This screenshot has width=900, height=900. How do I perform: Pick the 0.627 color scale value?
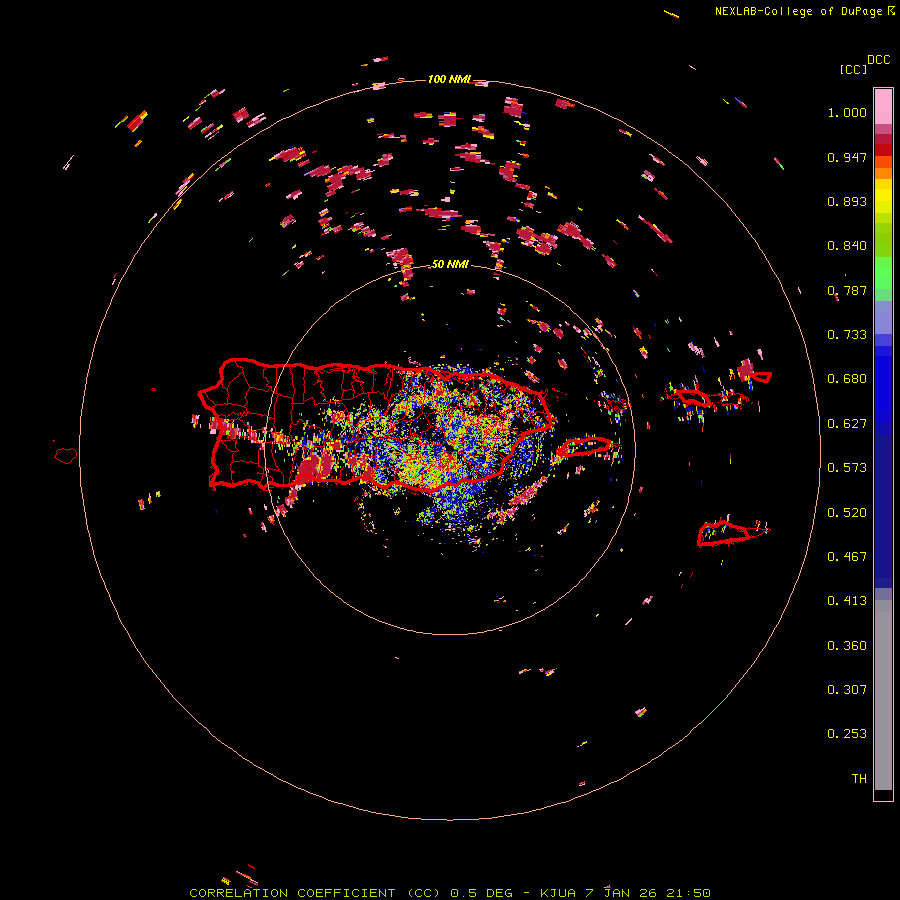tap(847, 424)
